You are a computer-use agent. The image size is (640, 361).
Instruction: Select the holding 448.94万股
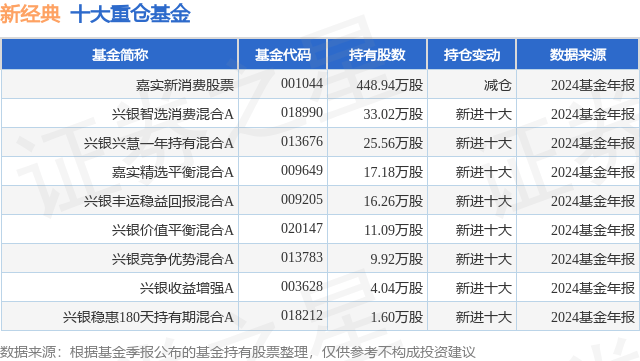click(x=390, y=85)
